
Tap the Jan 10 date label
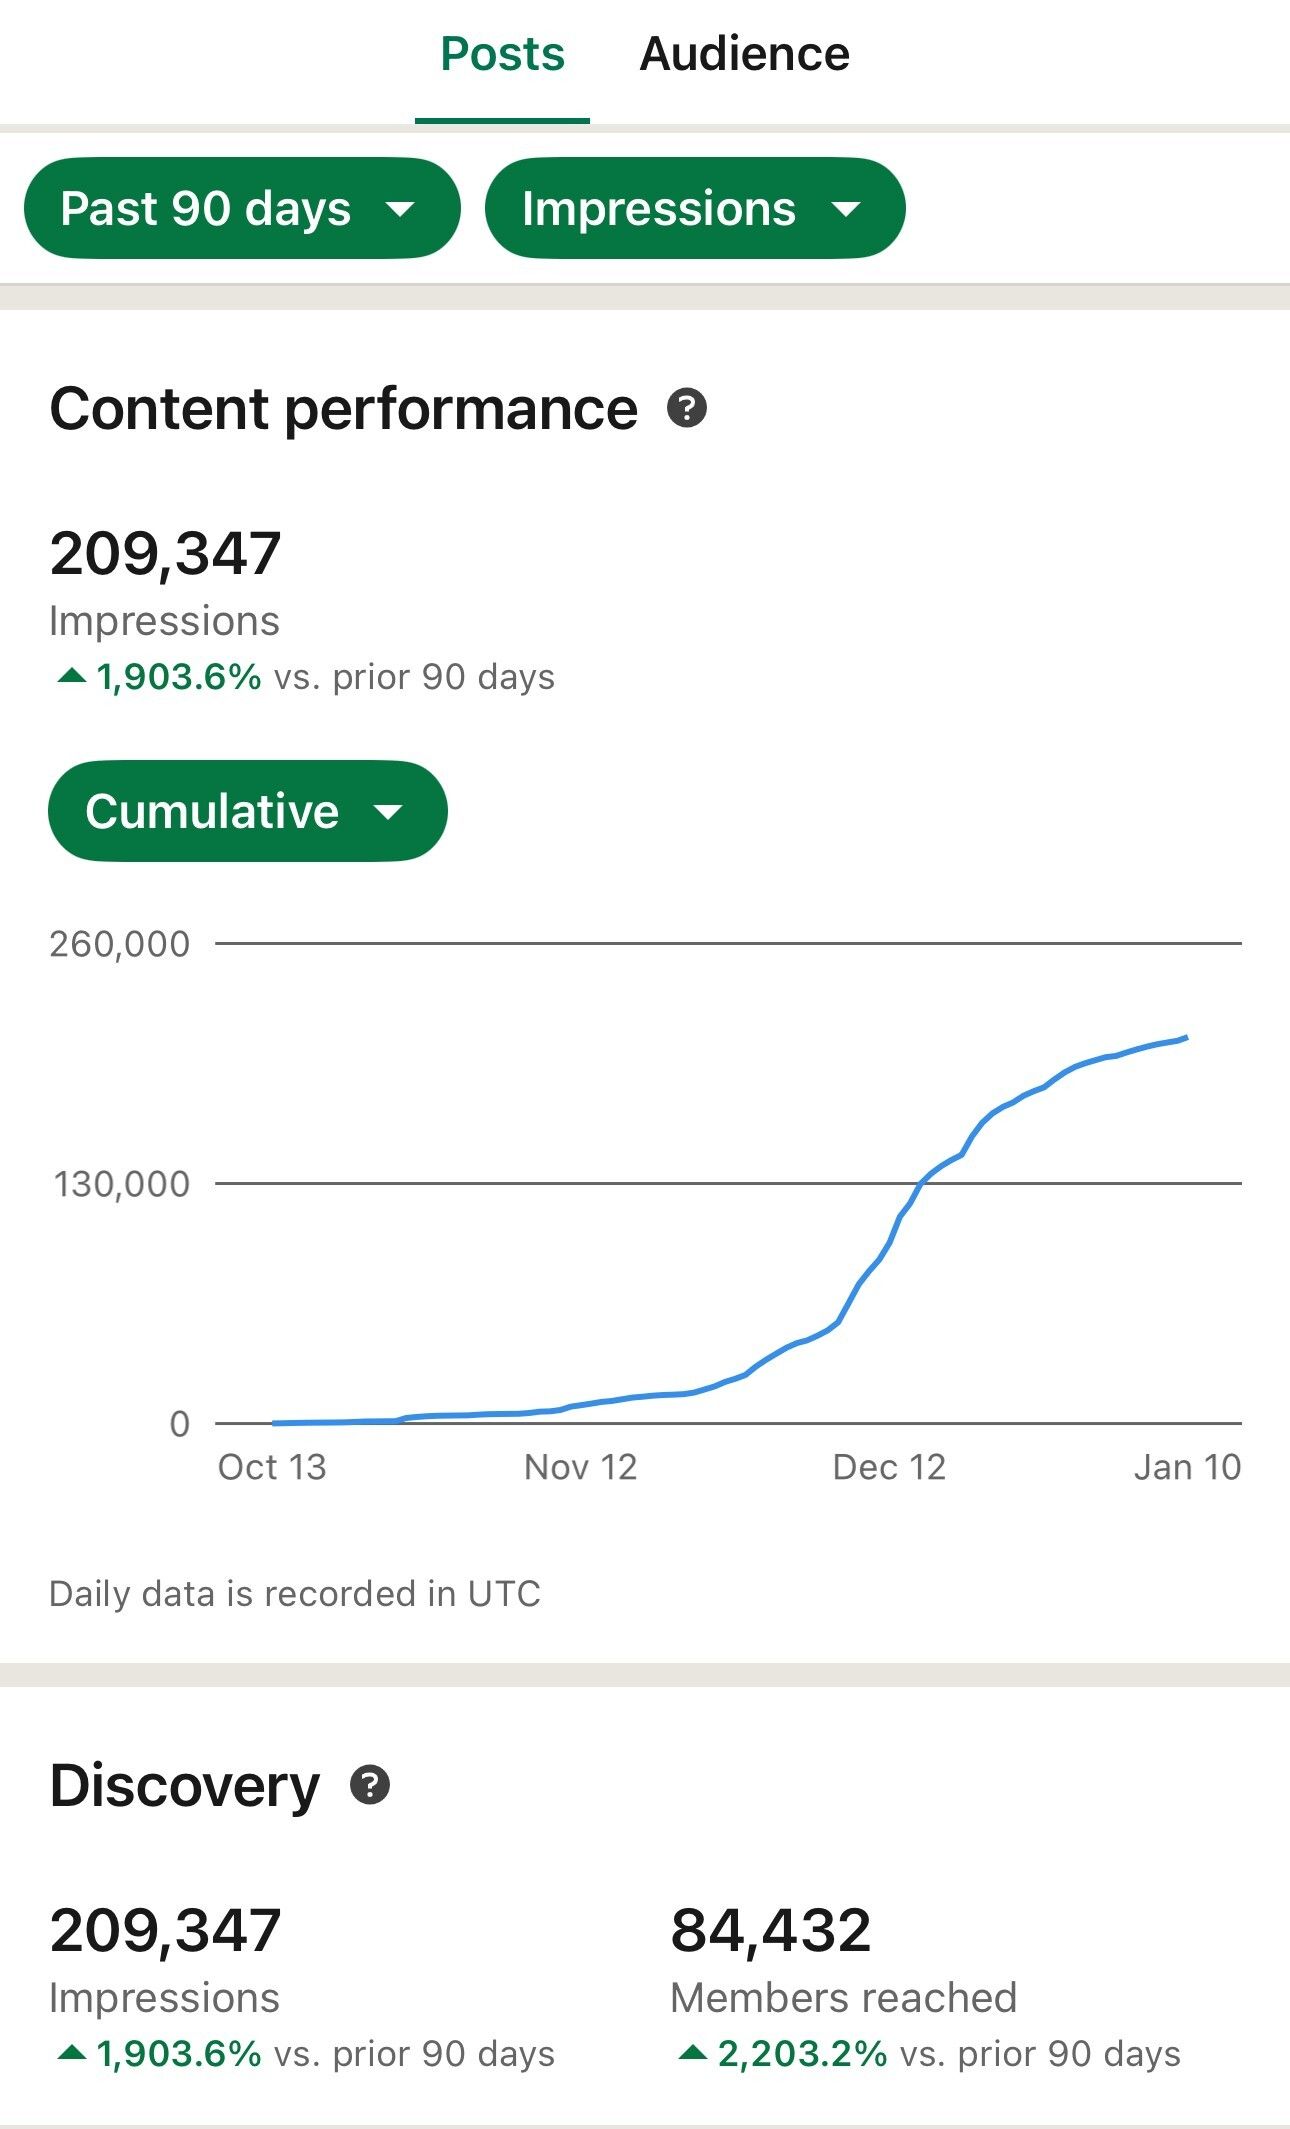coord(1187,1467)
